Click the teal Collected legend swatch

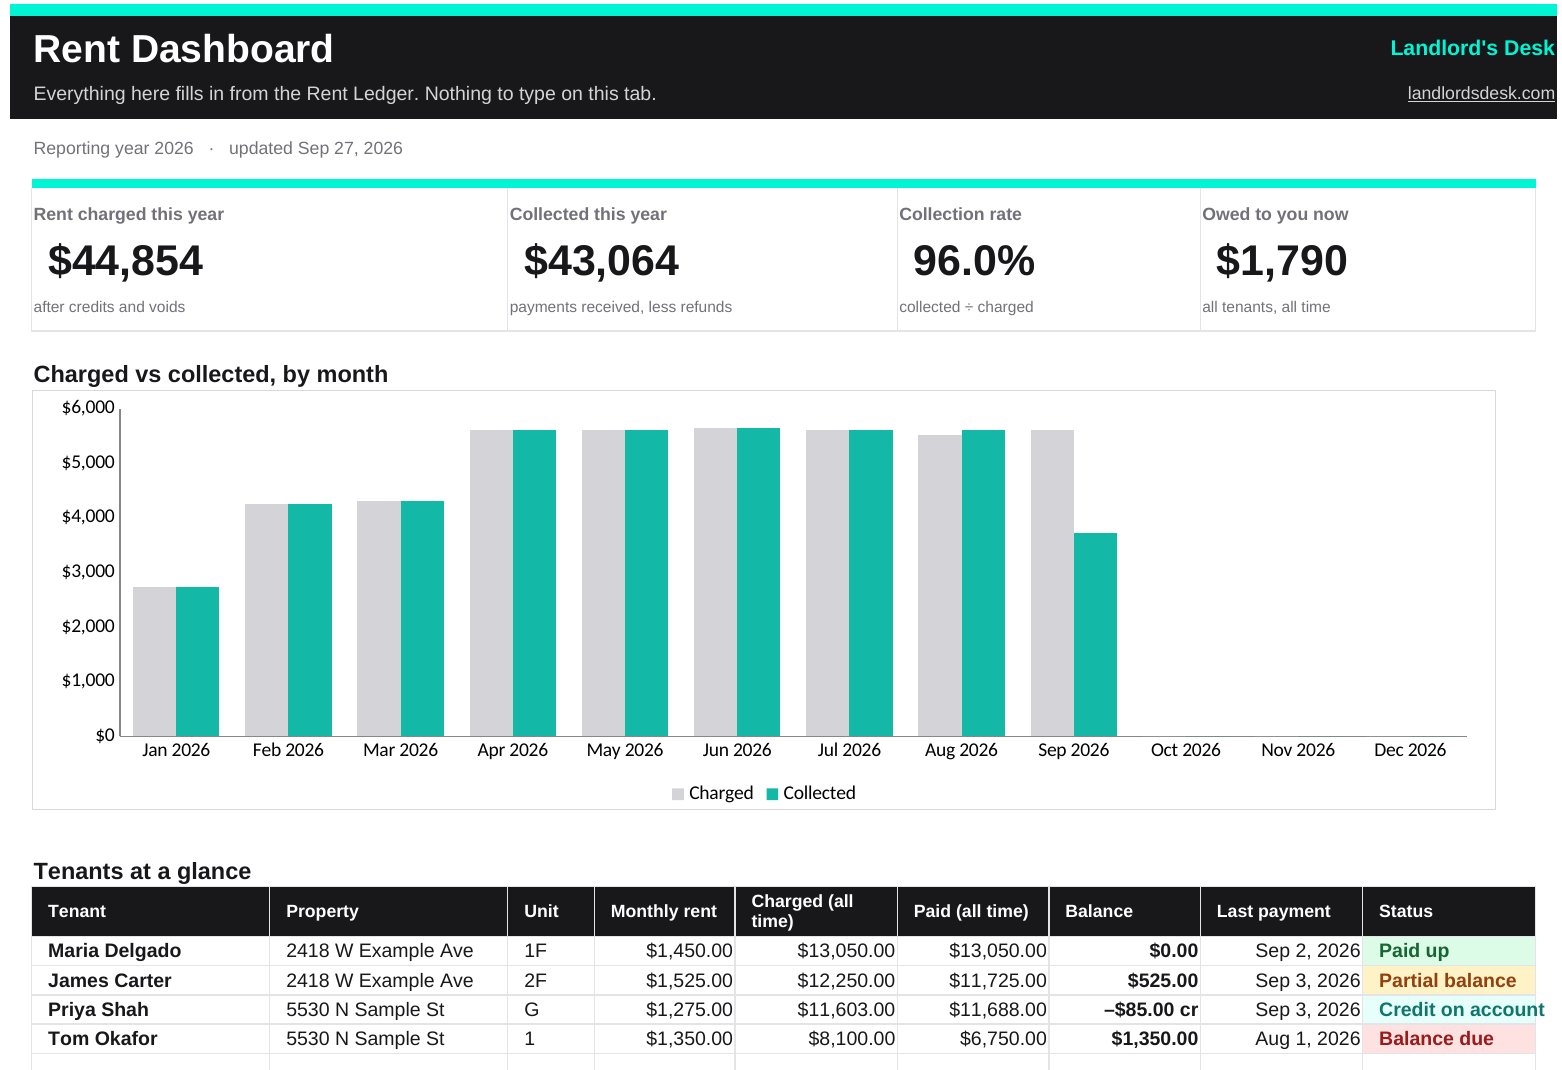(x=772, y=794)
